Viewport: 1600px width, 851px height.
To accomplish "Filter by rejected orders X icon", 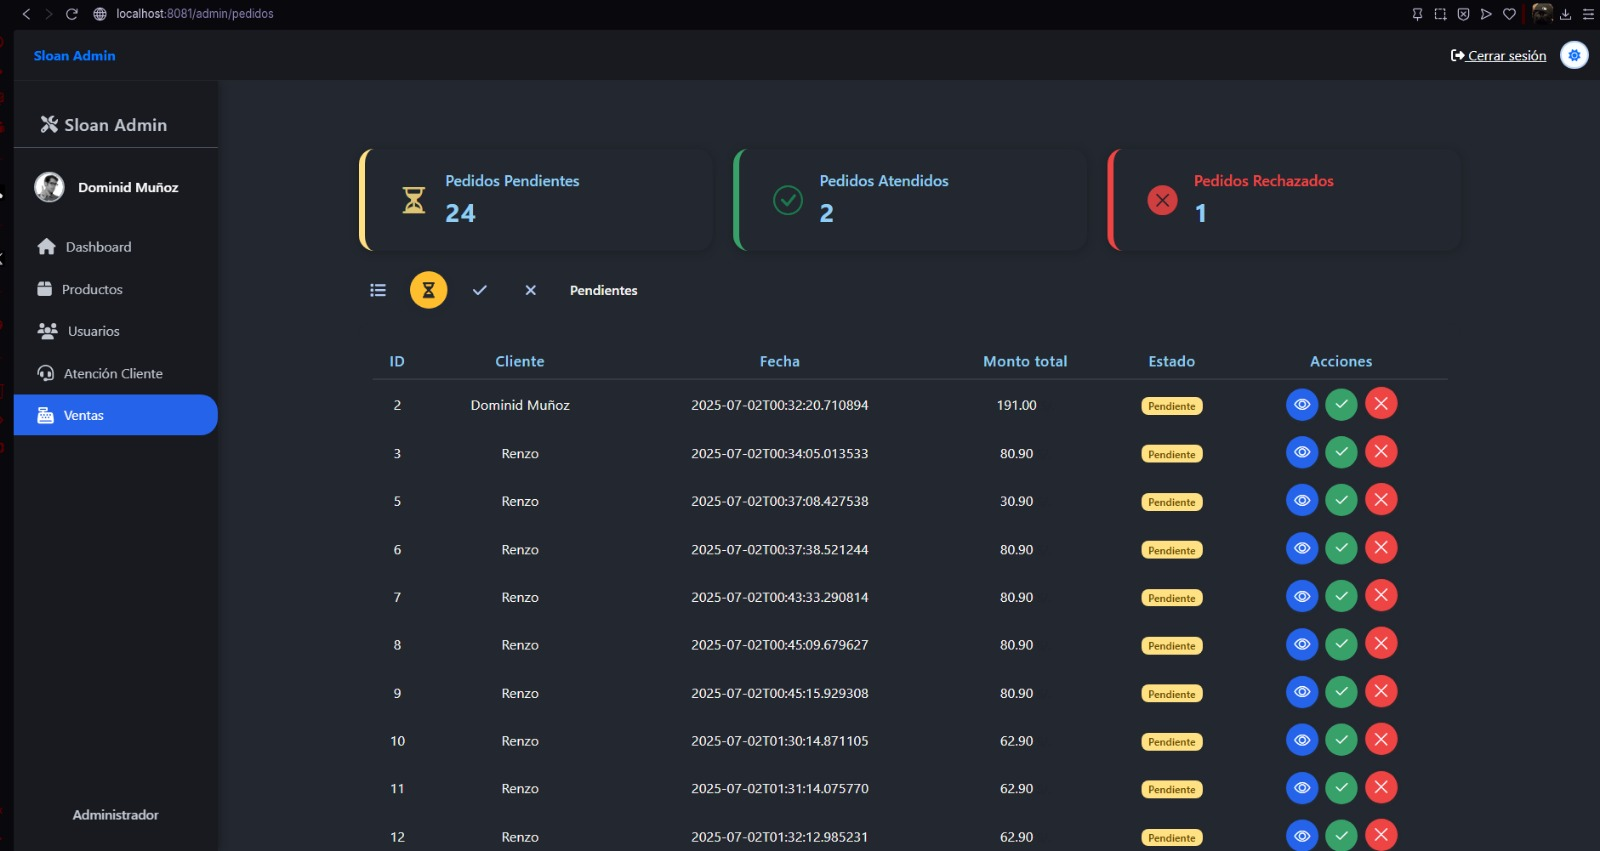I will [x=531, y=290].
